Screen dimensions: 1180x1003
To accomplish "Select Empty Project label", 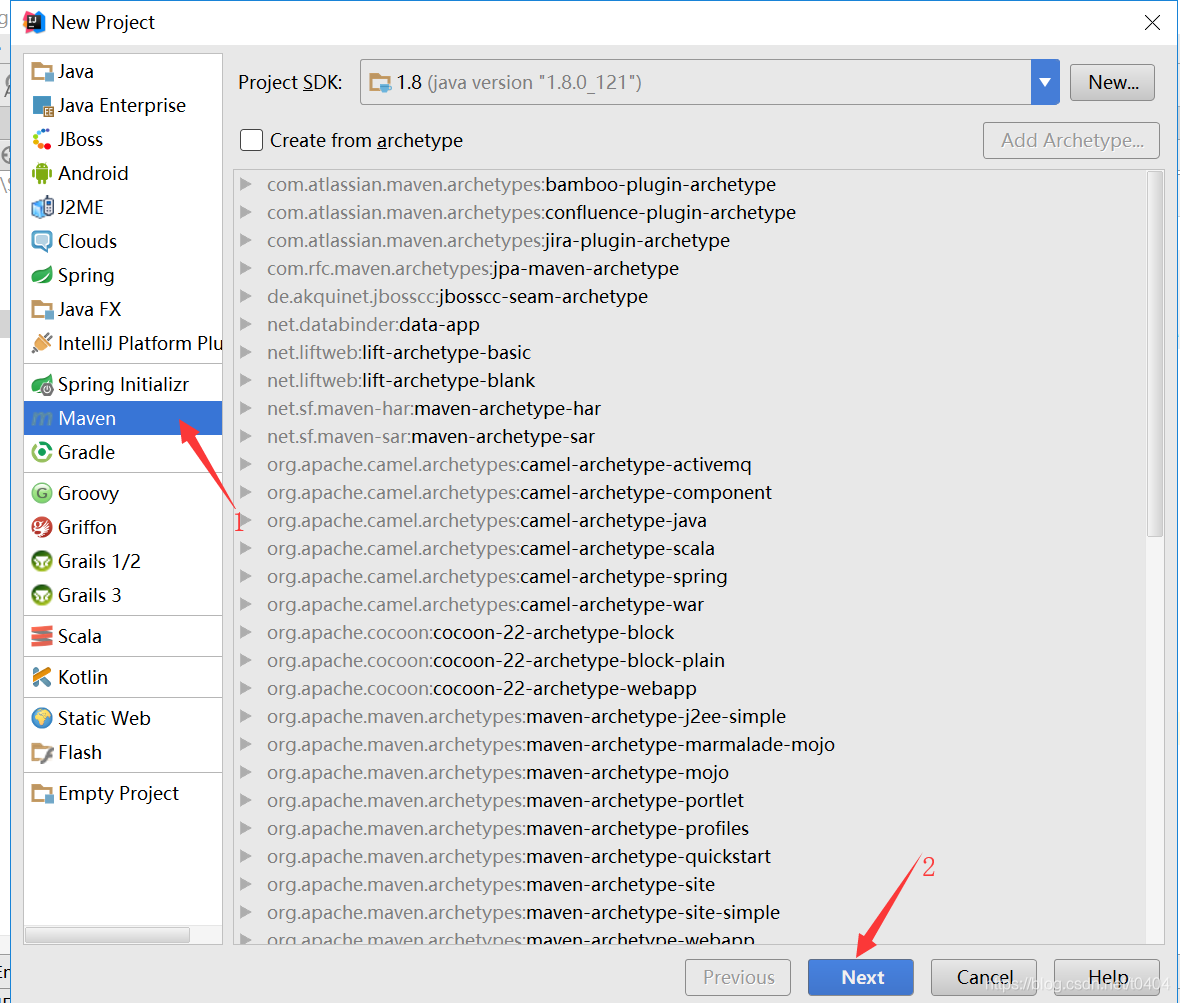I will tap(118, 794).
